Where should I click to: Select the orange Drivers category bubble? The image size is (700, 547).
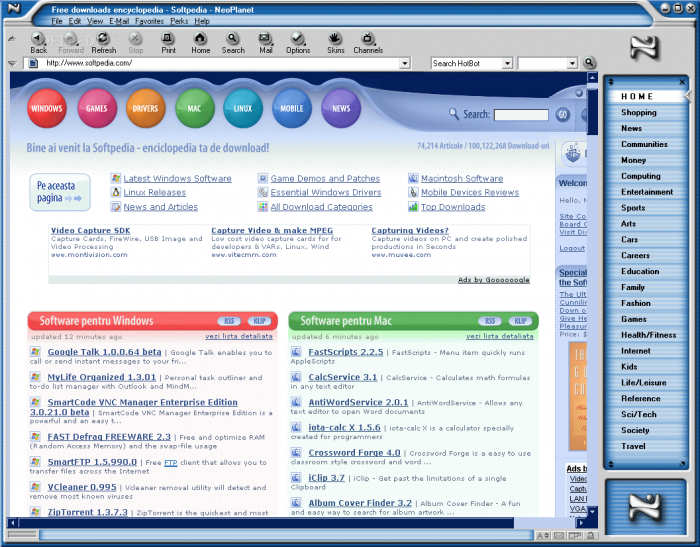(145, 108)
